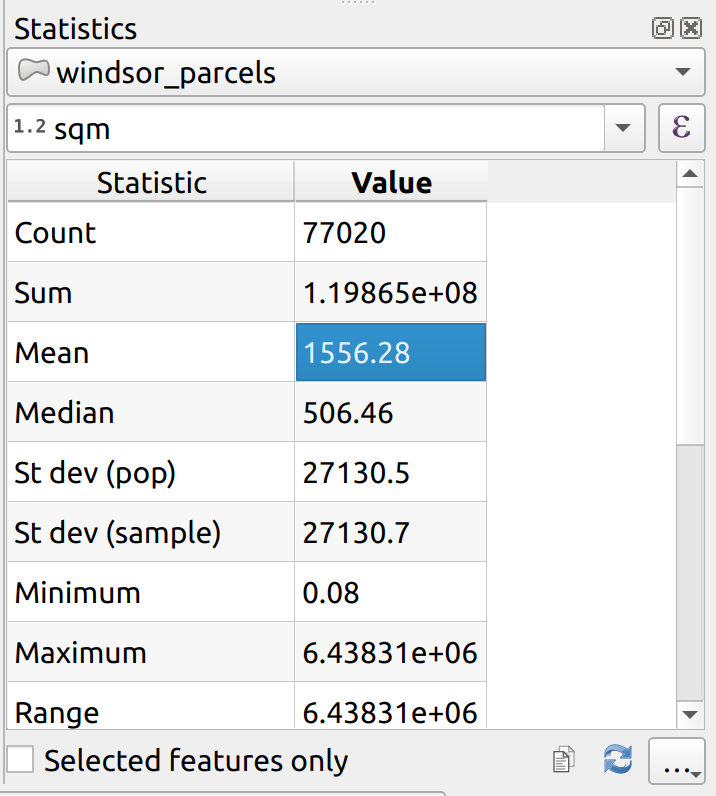Open the statistics options menu button
Viewport: 716px width, 796px height.
(x=680, y=762)
